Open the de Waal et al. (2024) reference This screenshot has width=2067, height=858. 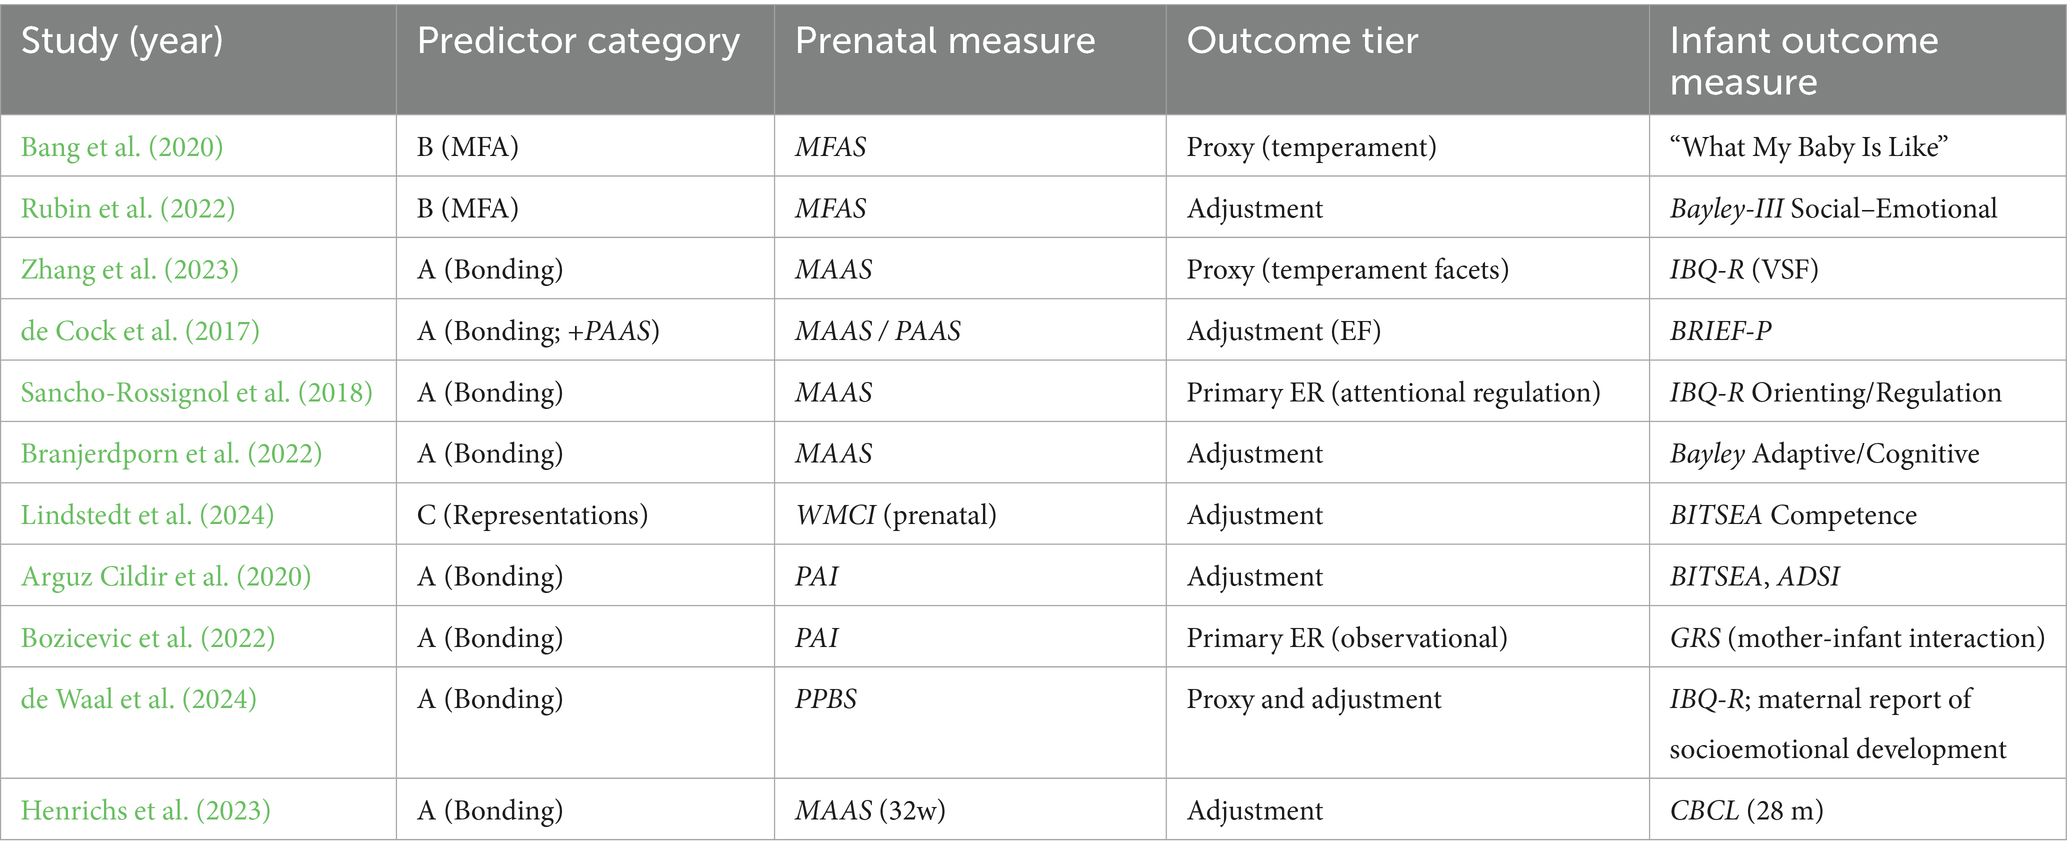(139, 699)
